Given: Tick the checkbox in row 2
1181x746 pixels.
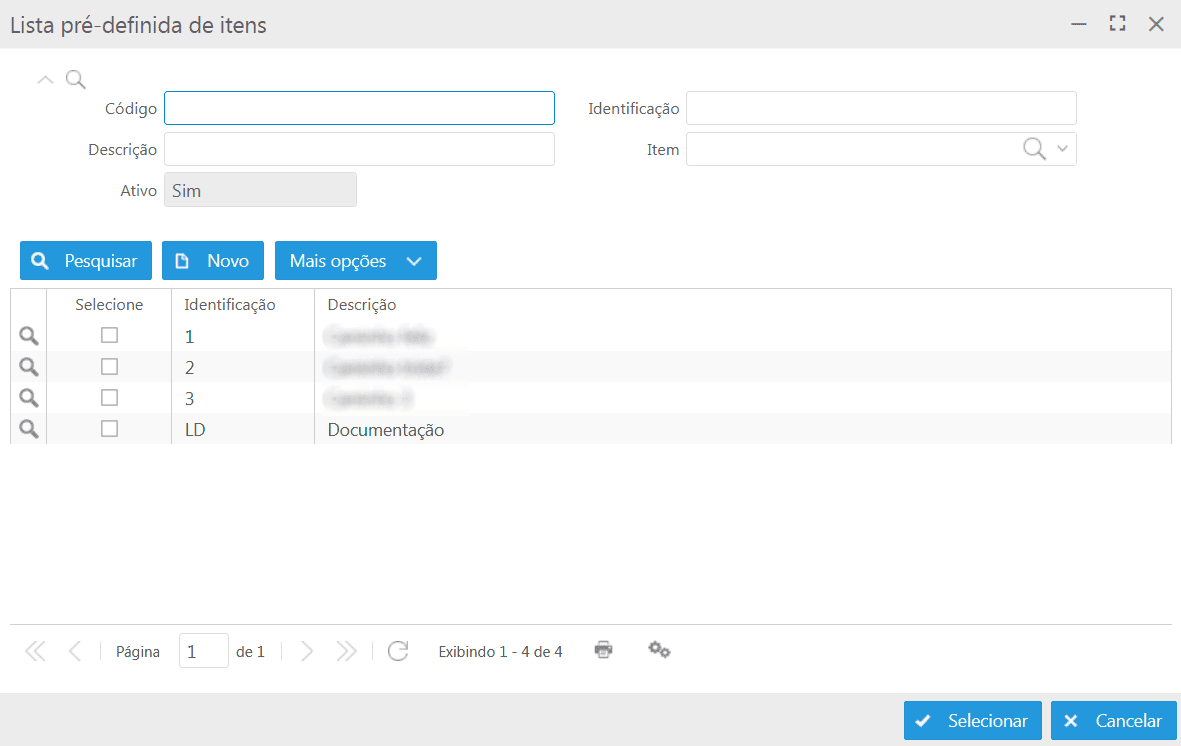Looking at the screenshot, I should [x=110, y=366].
